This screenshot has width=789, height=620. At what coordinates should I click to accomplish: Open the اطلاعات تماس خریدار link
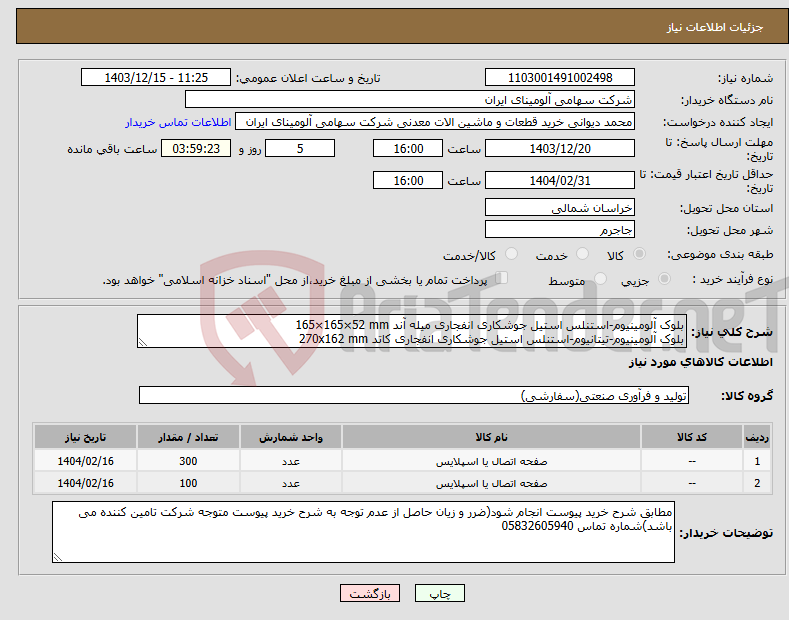pyautogui.click(x=178, y=122)
